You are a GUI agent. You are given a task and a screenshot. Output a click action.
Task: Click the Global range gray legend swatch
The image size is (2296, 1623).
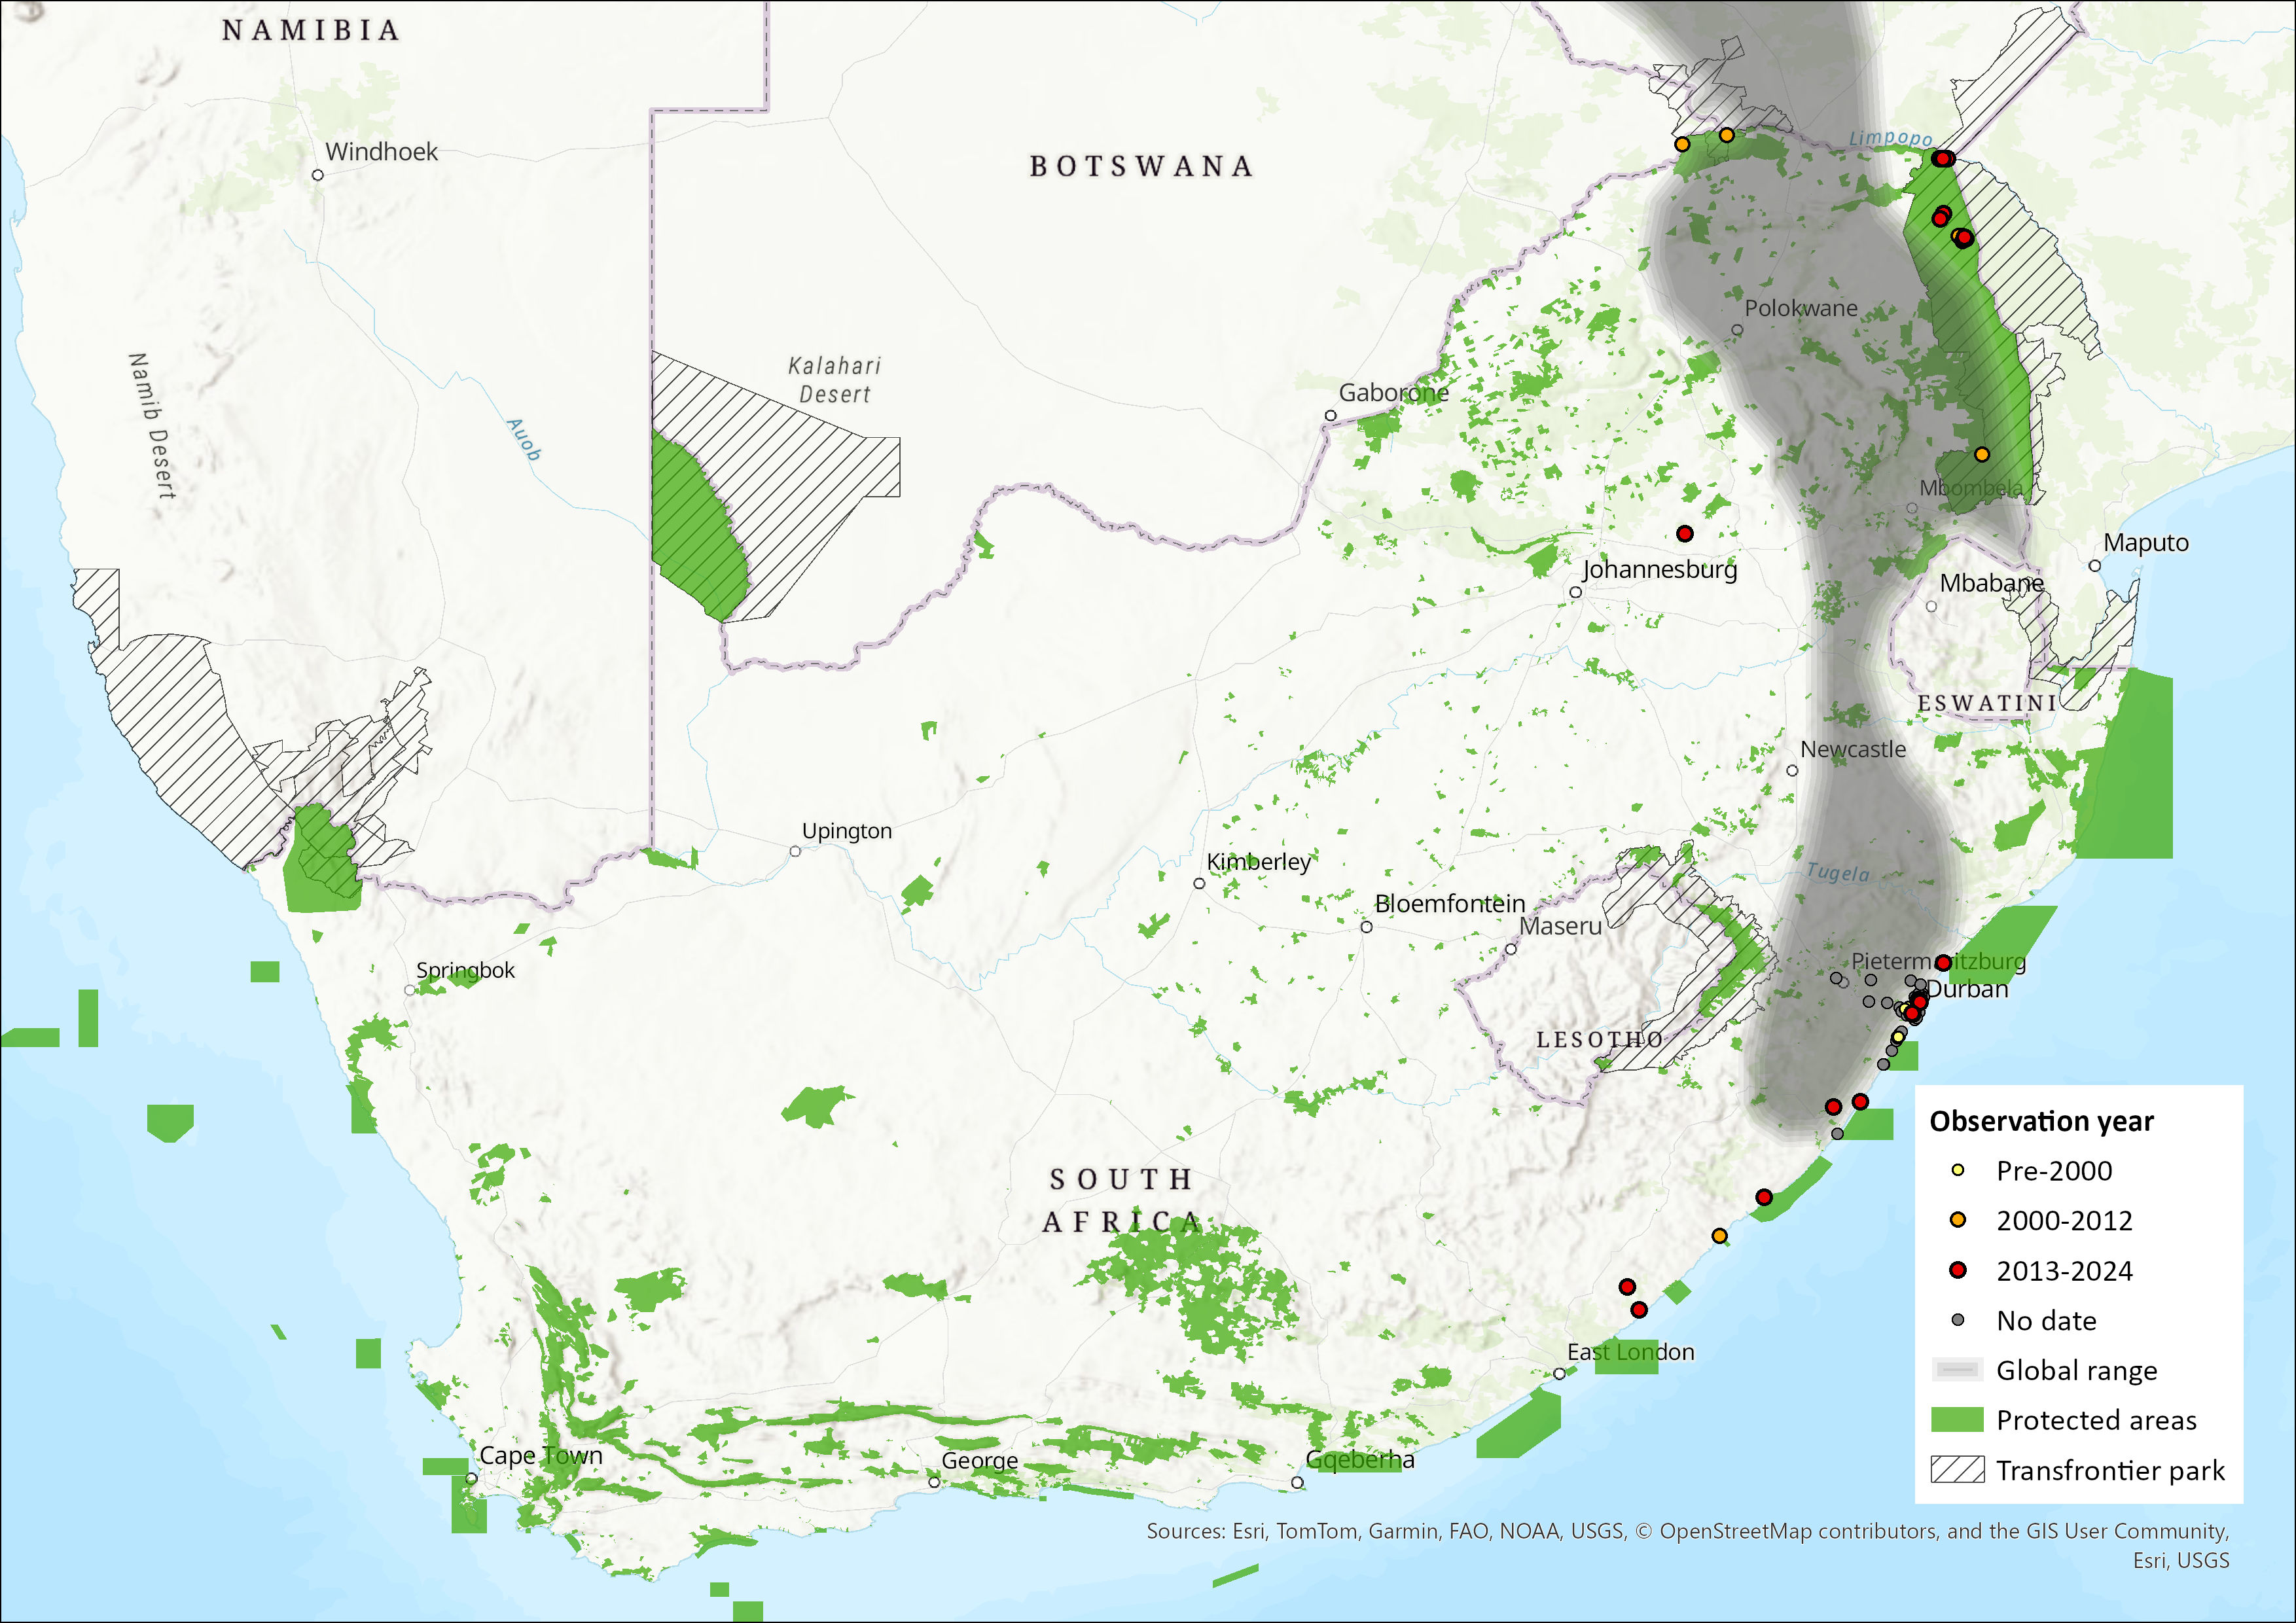point(1957,1370)
